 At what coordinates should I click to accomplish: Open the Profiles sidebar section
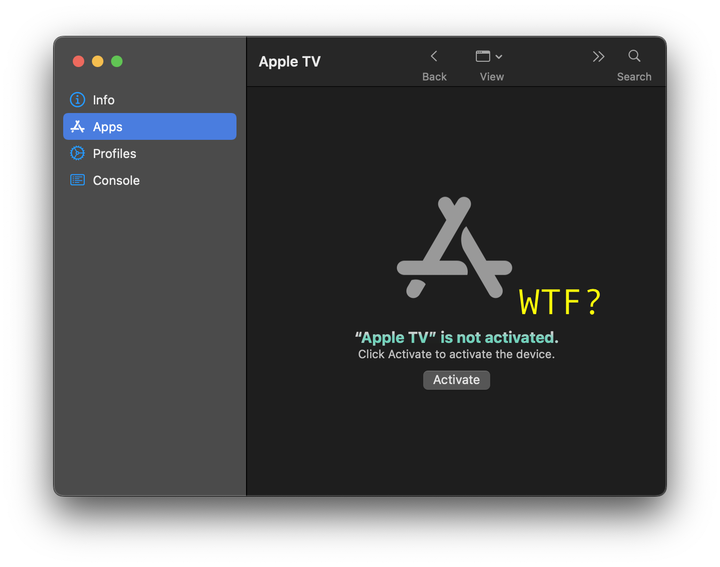(150, 153)
